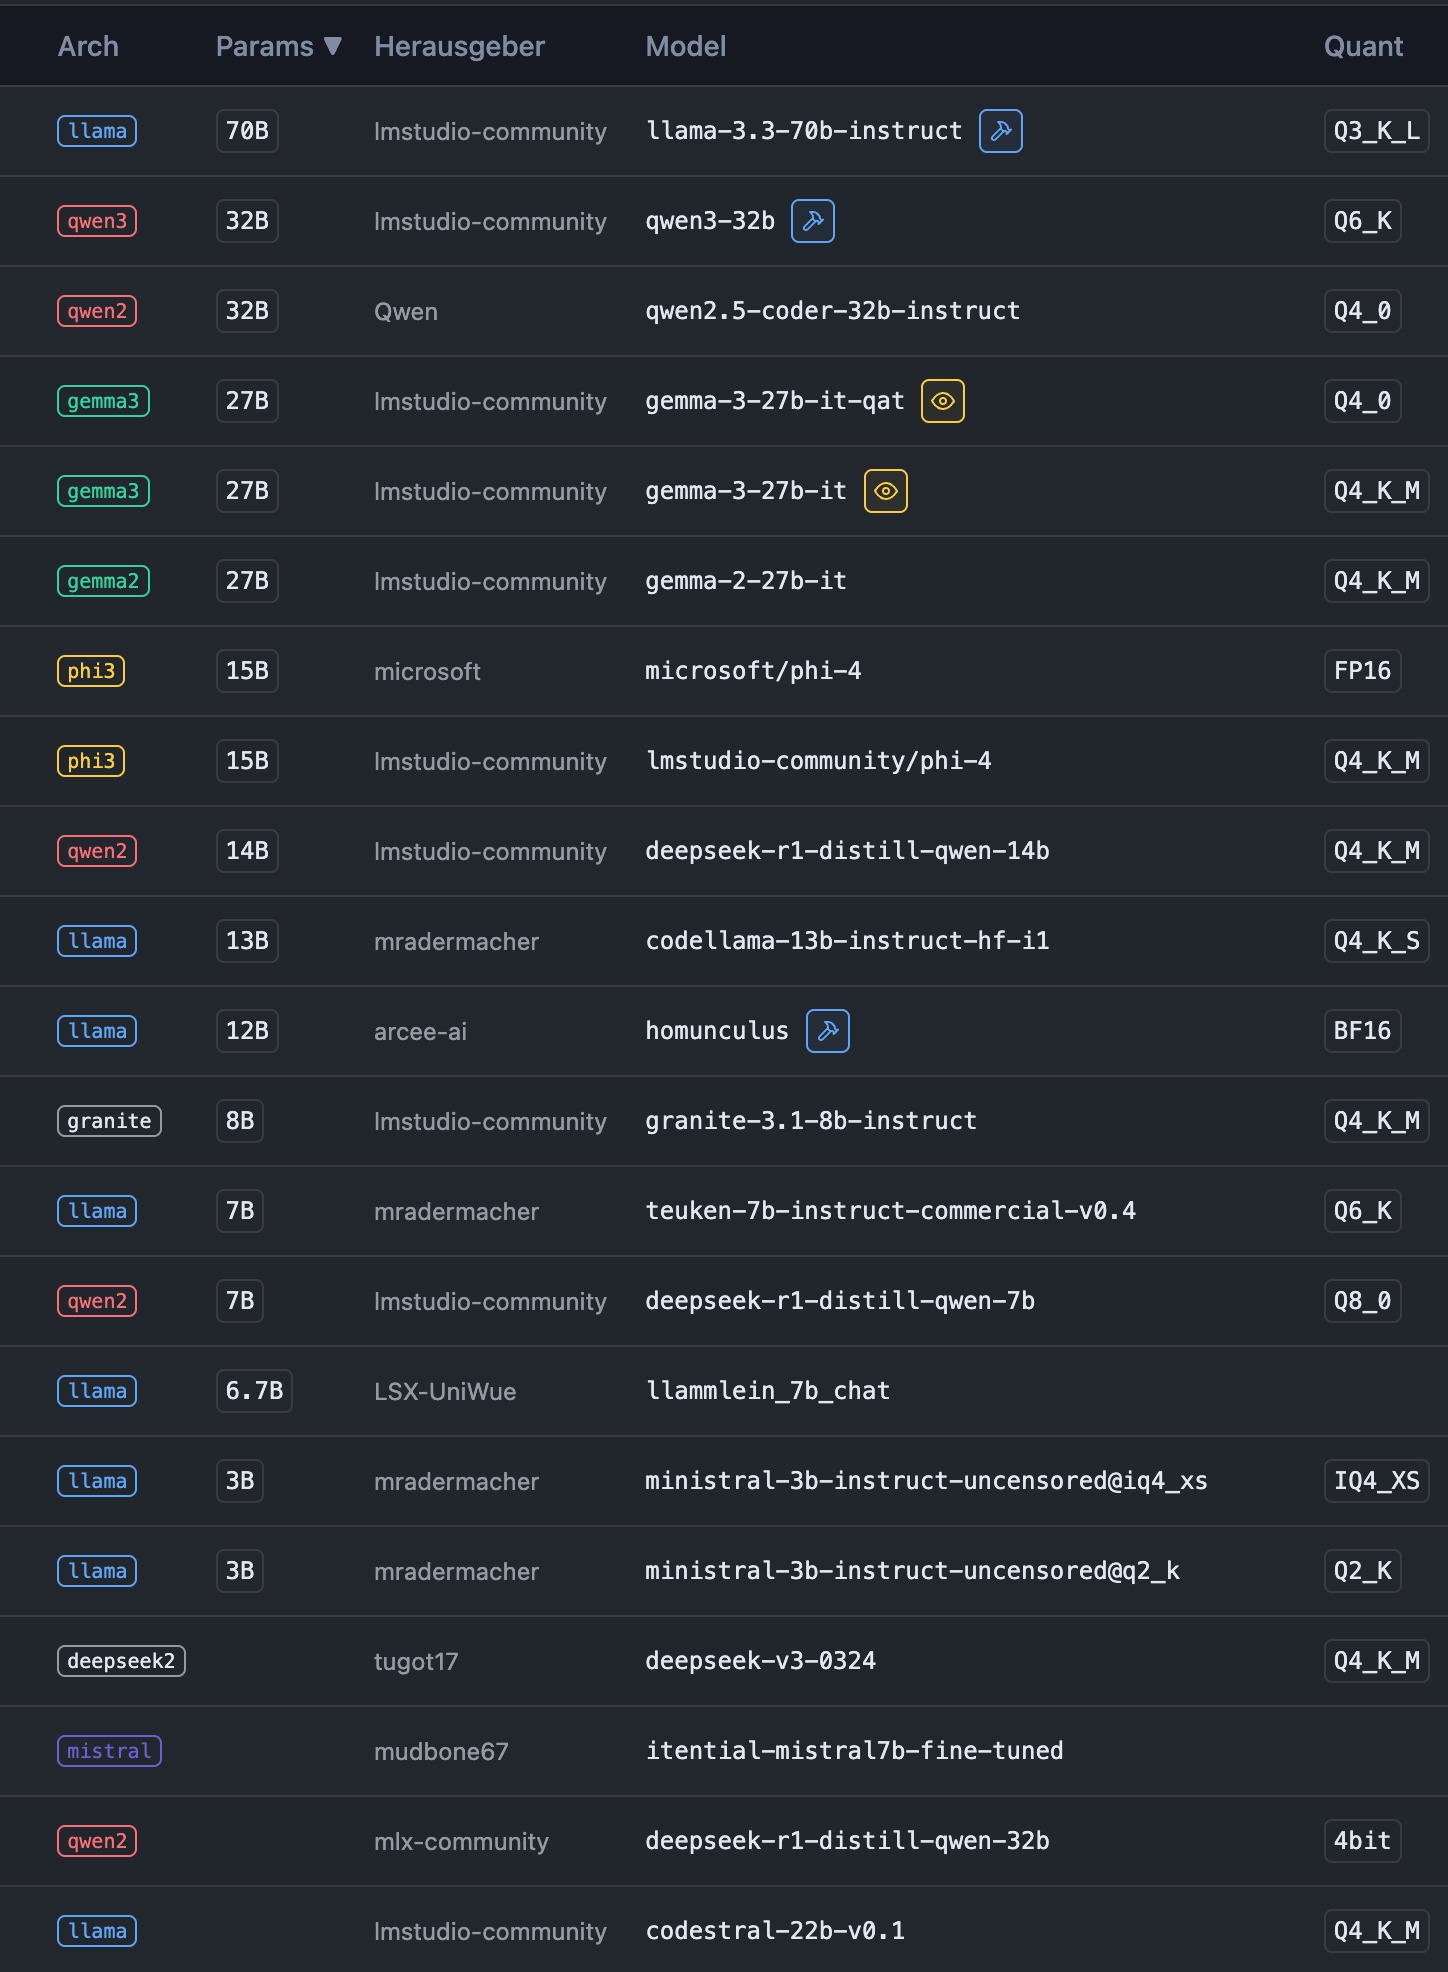Sort the list by the Arch column
Image resolution: width=1448 pixels, height=1972 pixels.
[88, 46]
